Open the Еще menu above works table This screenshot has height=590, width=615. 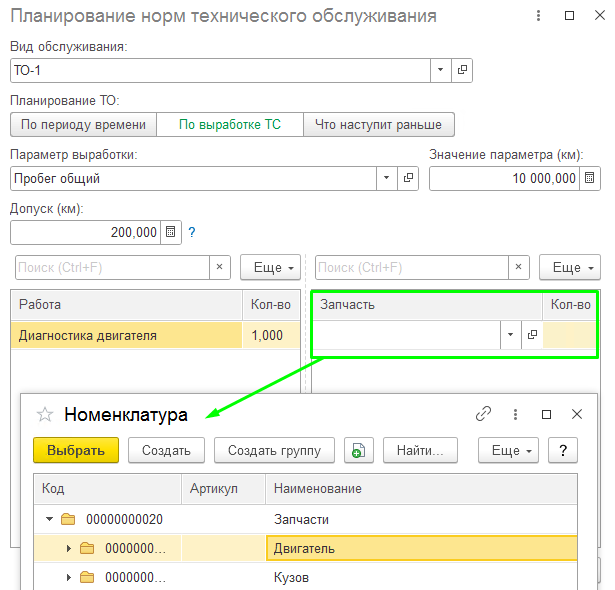click(270, 267)
